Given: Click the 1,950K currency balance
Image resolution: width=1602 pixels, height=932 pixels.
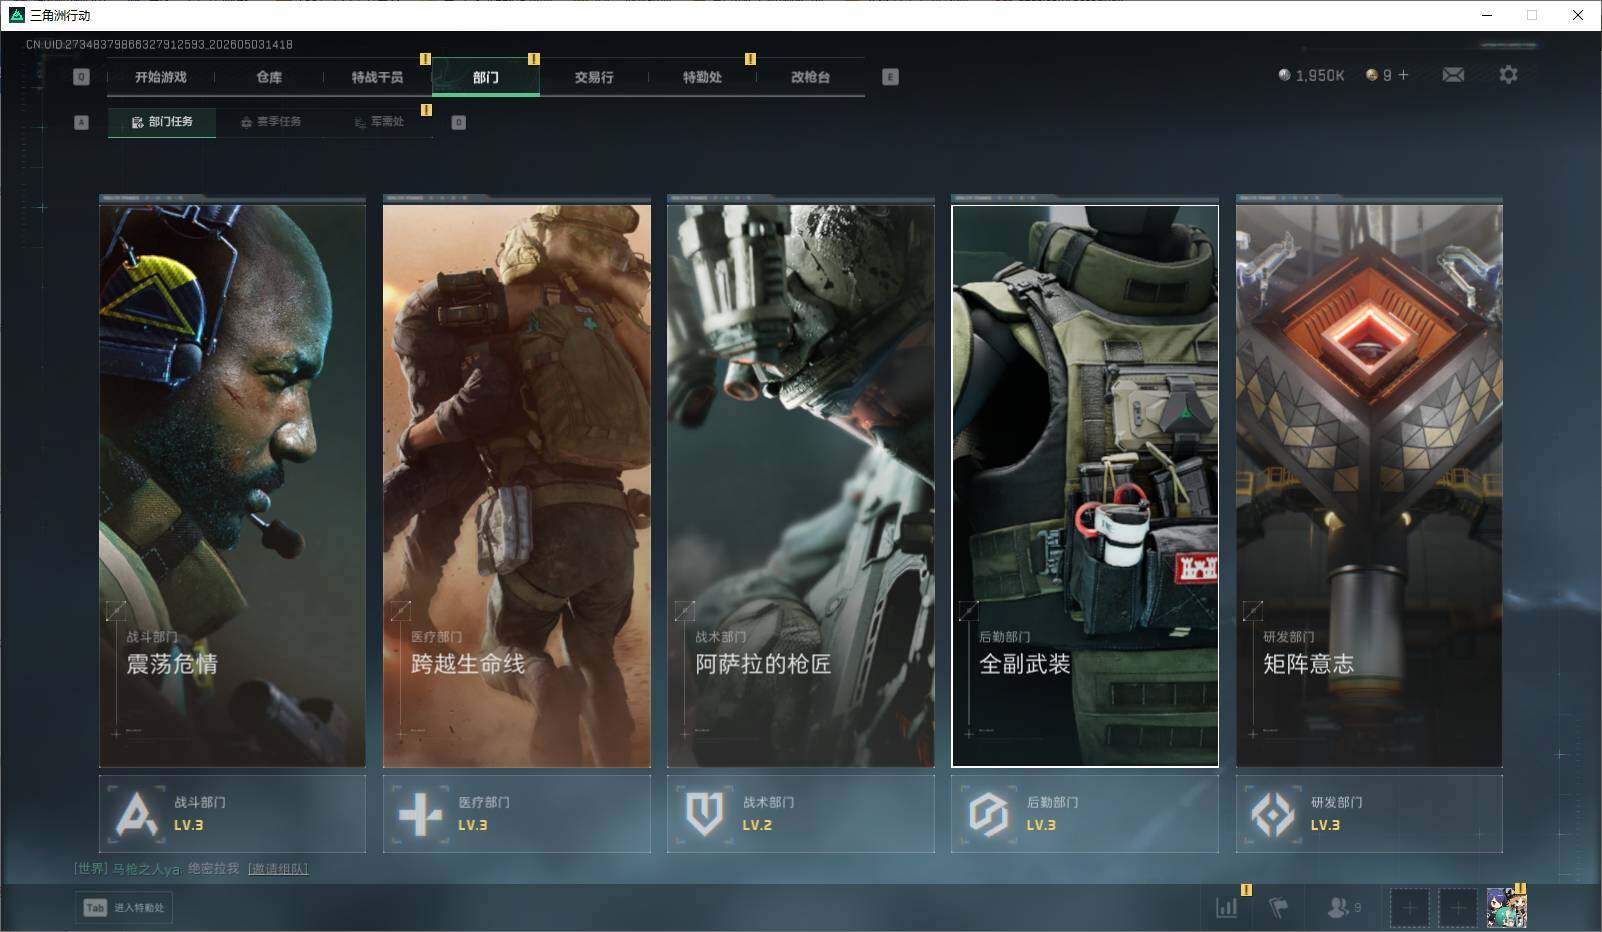Looking at the screenshot, I should 1311,75.
